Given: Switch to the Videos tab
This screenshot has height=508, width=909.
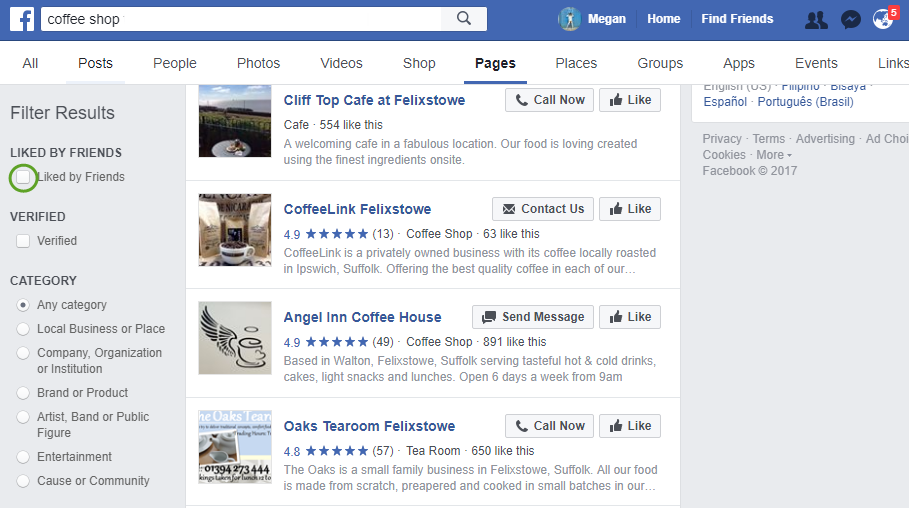Looking at the screenshot, I should point(341,63).
